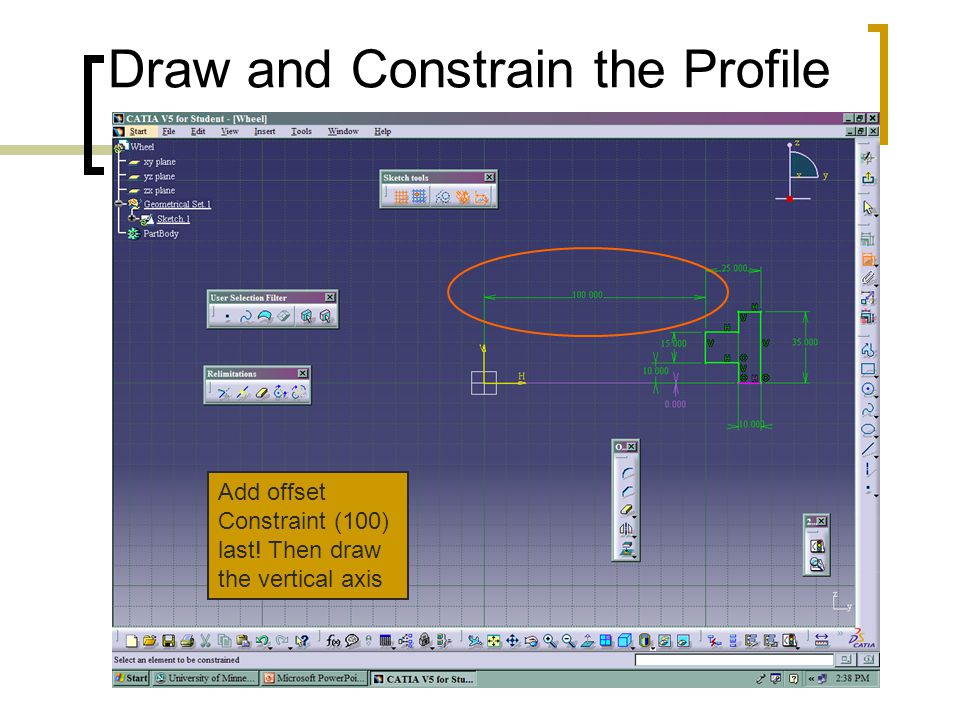Collapse the Geometrical Set.1 tree node
The width and height of the screenshot is (960, 720).
[119, 204]
